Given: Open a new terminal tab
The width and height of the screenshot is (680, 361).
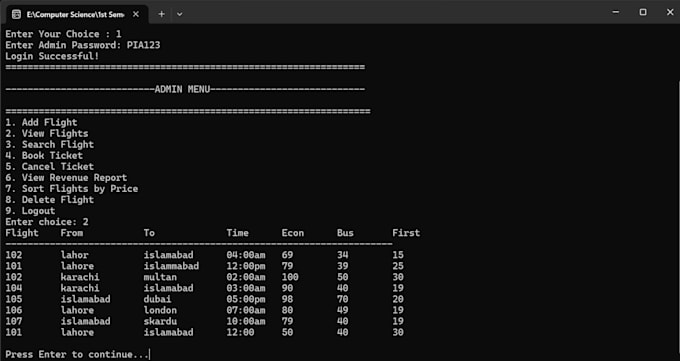Looking at the screenshot, I should tap(161, 14).
